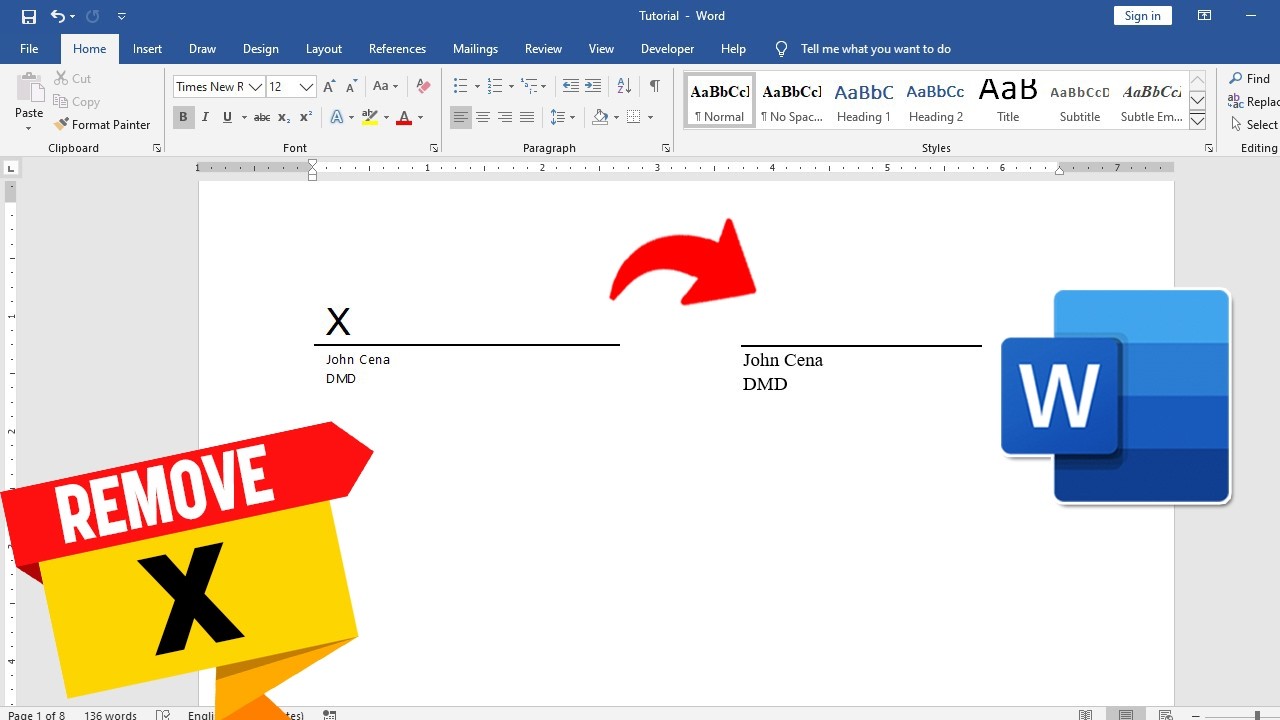Apply the Heading 1 style

[864, 101]
